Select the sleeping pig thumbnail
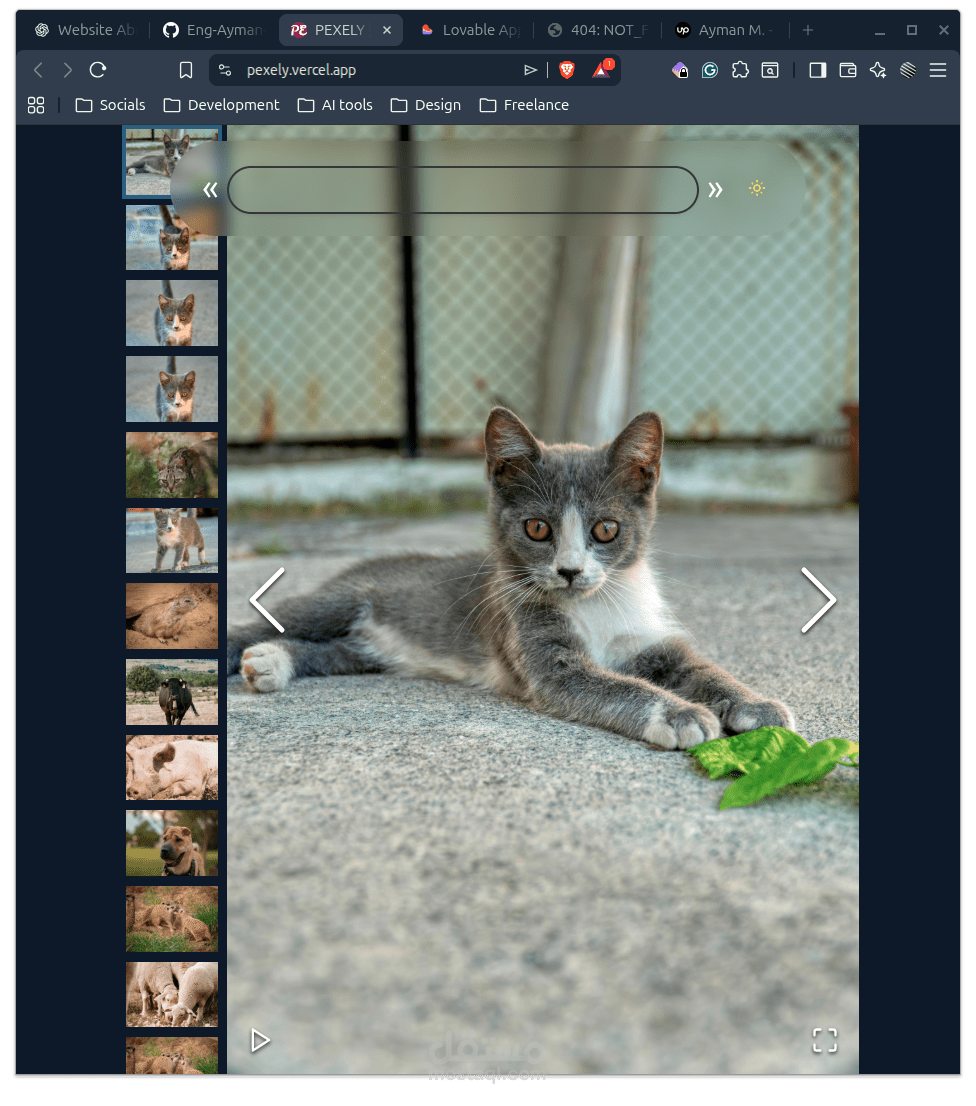976x1106 pixels. coord(172,768)
